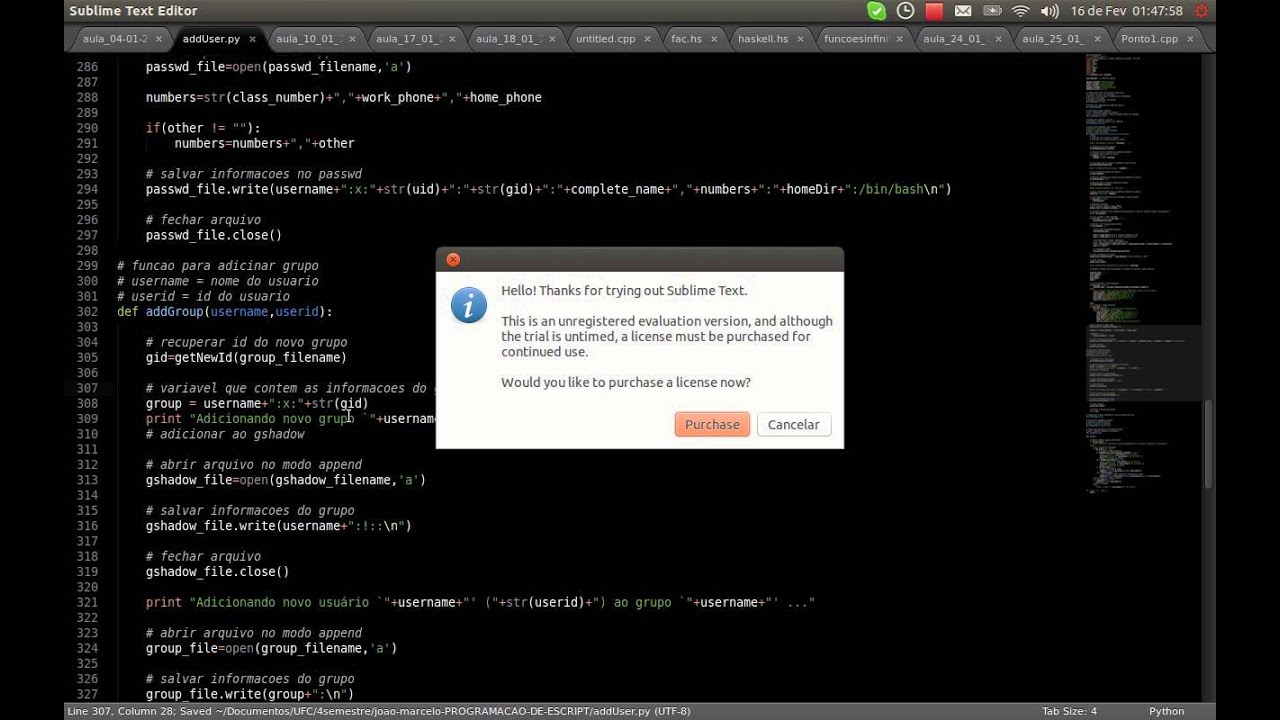Open the sound volume indicator

1049,11
